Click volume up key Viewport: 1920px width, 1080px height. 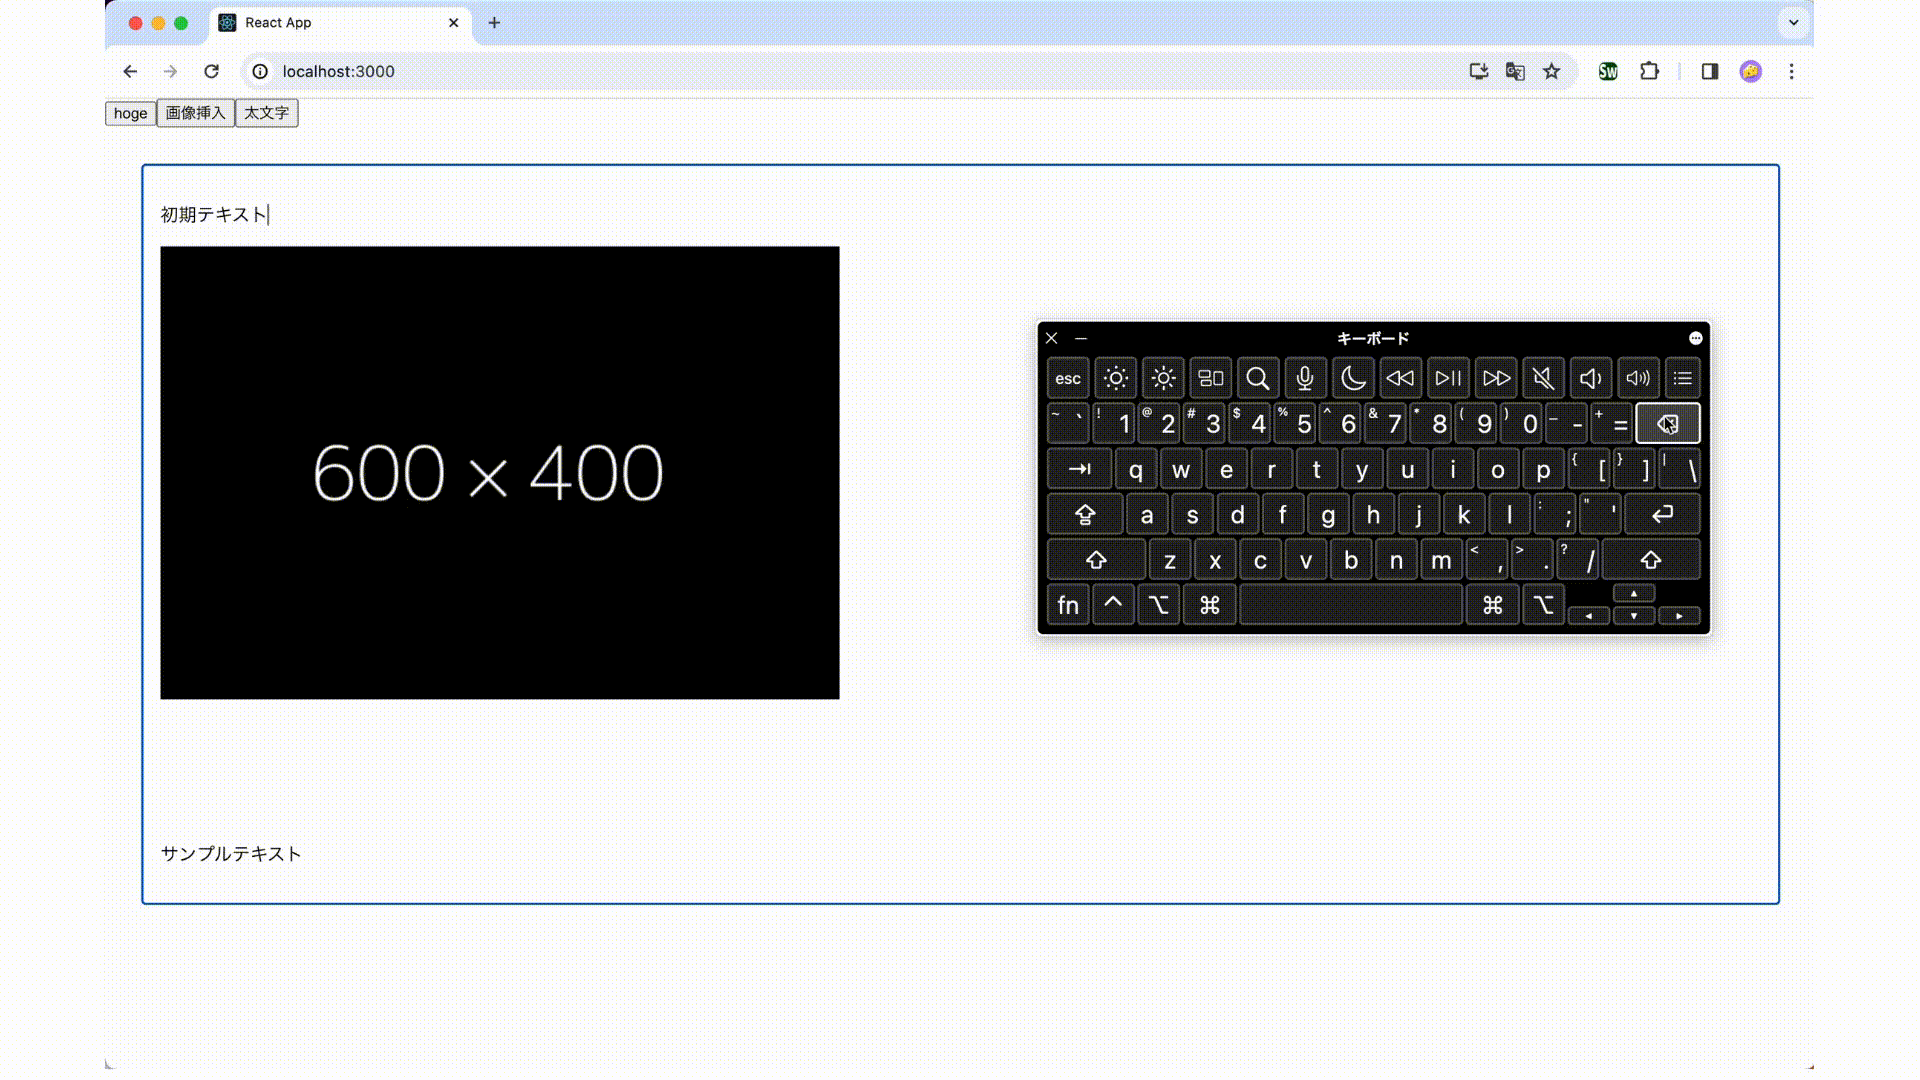coord(1638,378)
